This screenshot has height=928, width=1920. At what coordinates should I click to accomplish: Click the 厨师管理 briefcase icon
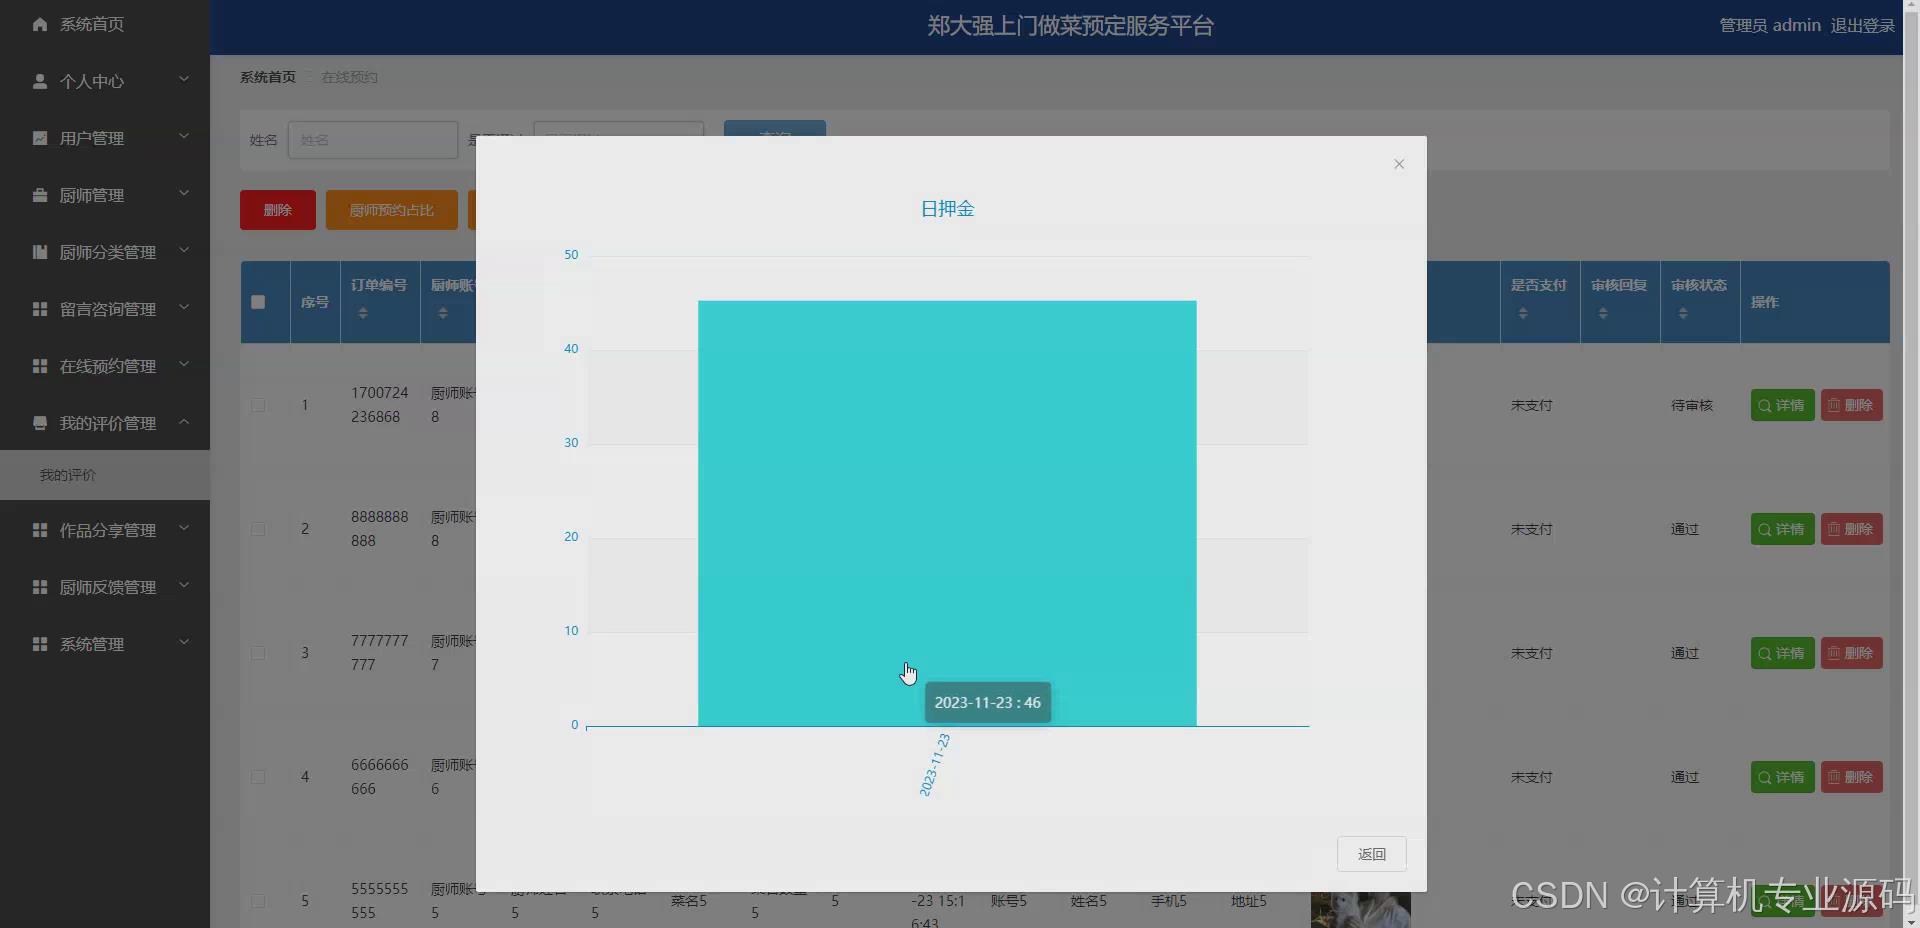pyautogui.click(x=40, y=195)
